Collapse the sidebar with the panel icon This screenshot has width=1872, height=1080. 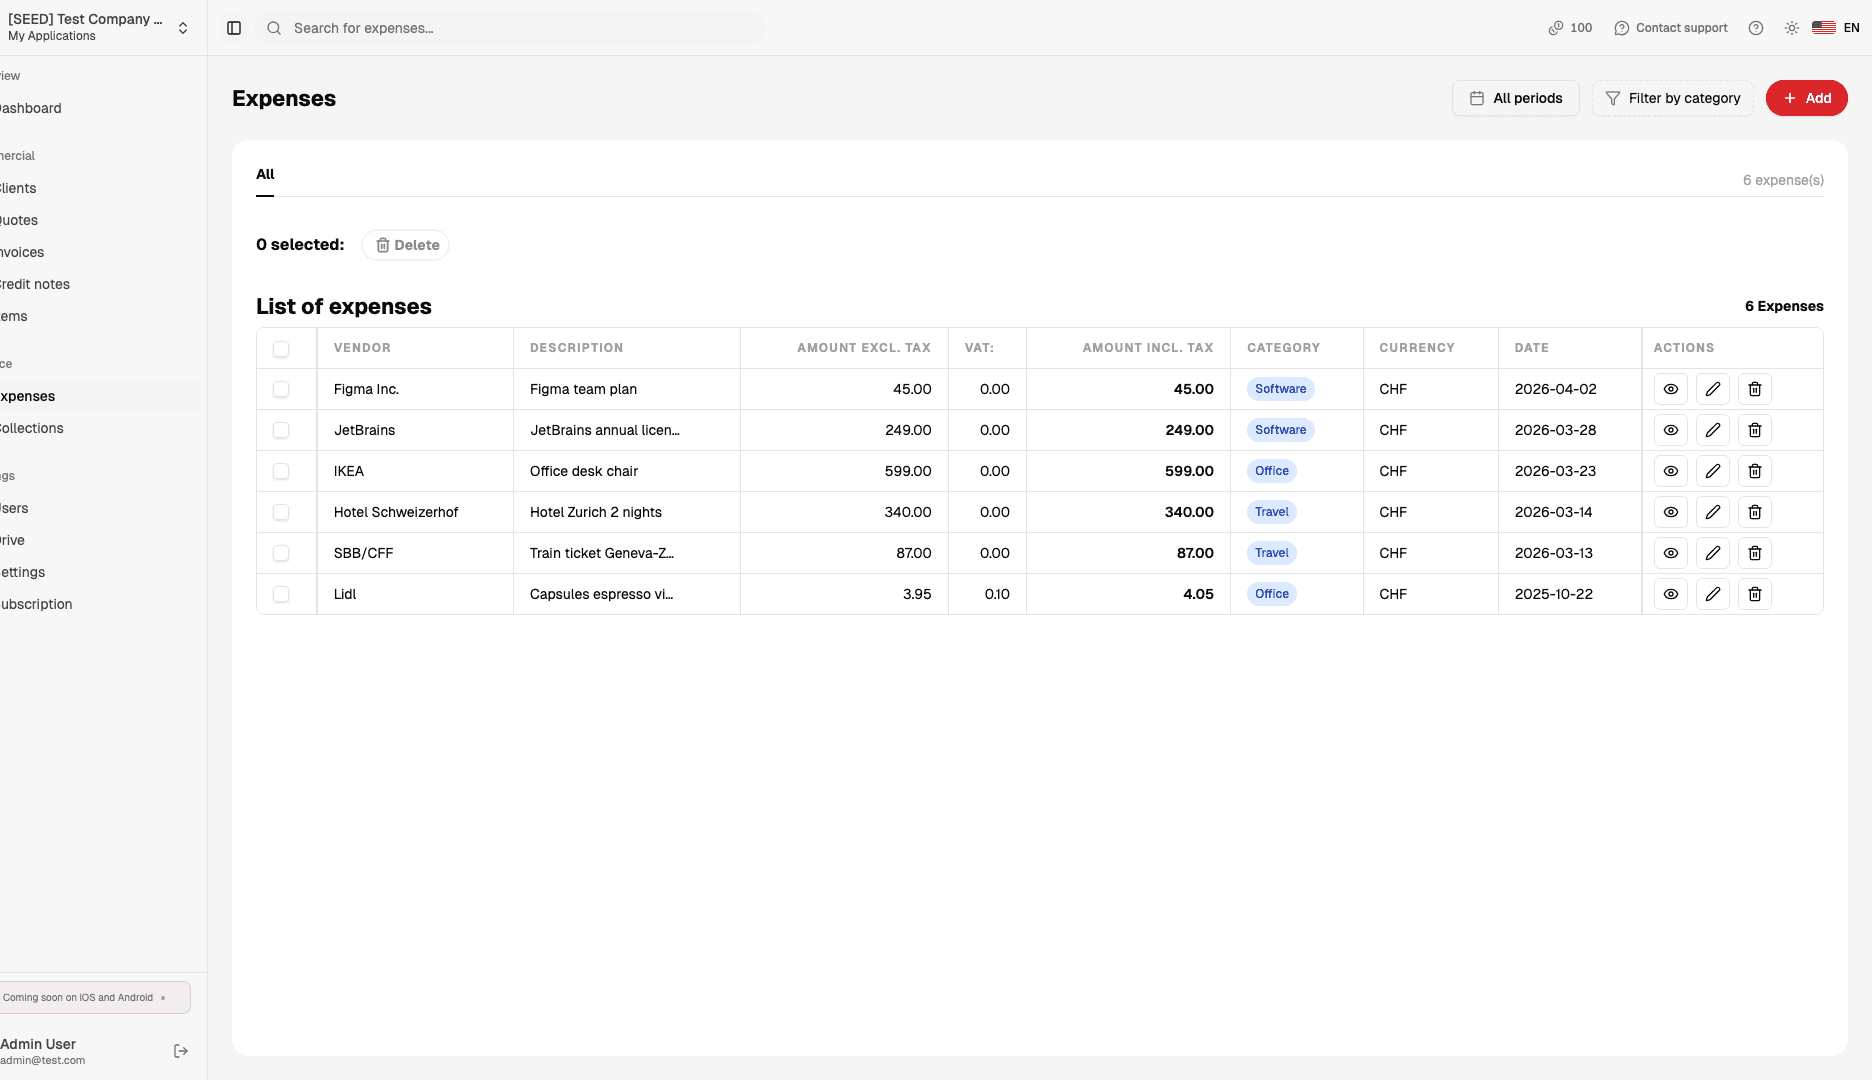tap(233, 28)
